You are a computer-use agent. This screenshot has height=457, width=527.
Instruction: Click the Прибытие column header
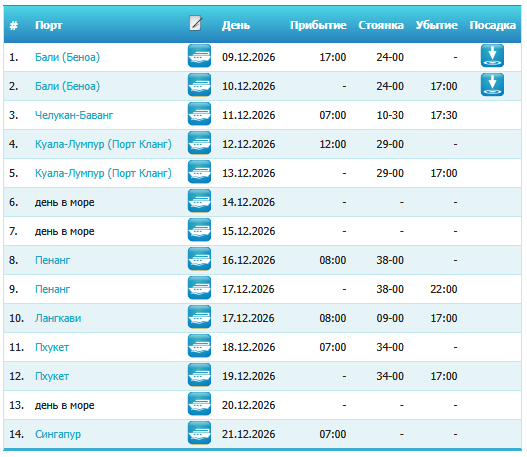[318, 25]
